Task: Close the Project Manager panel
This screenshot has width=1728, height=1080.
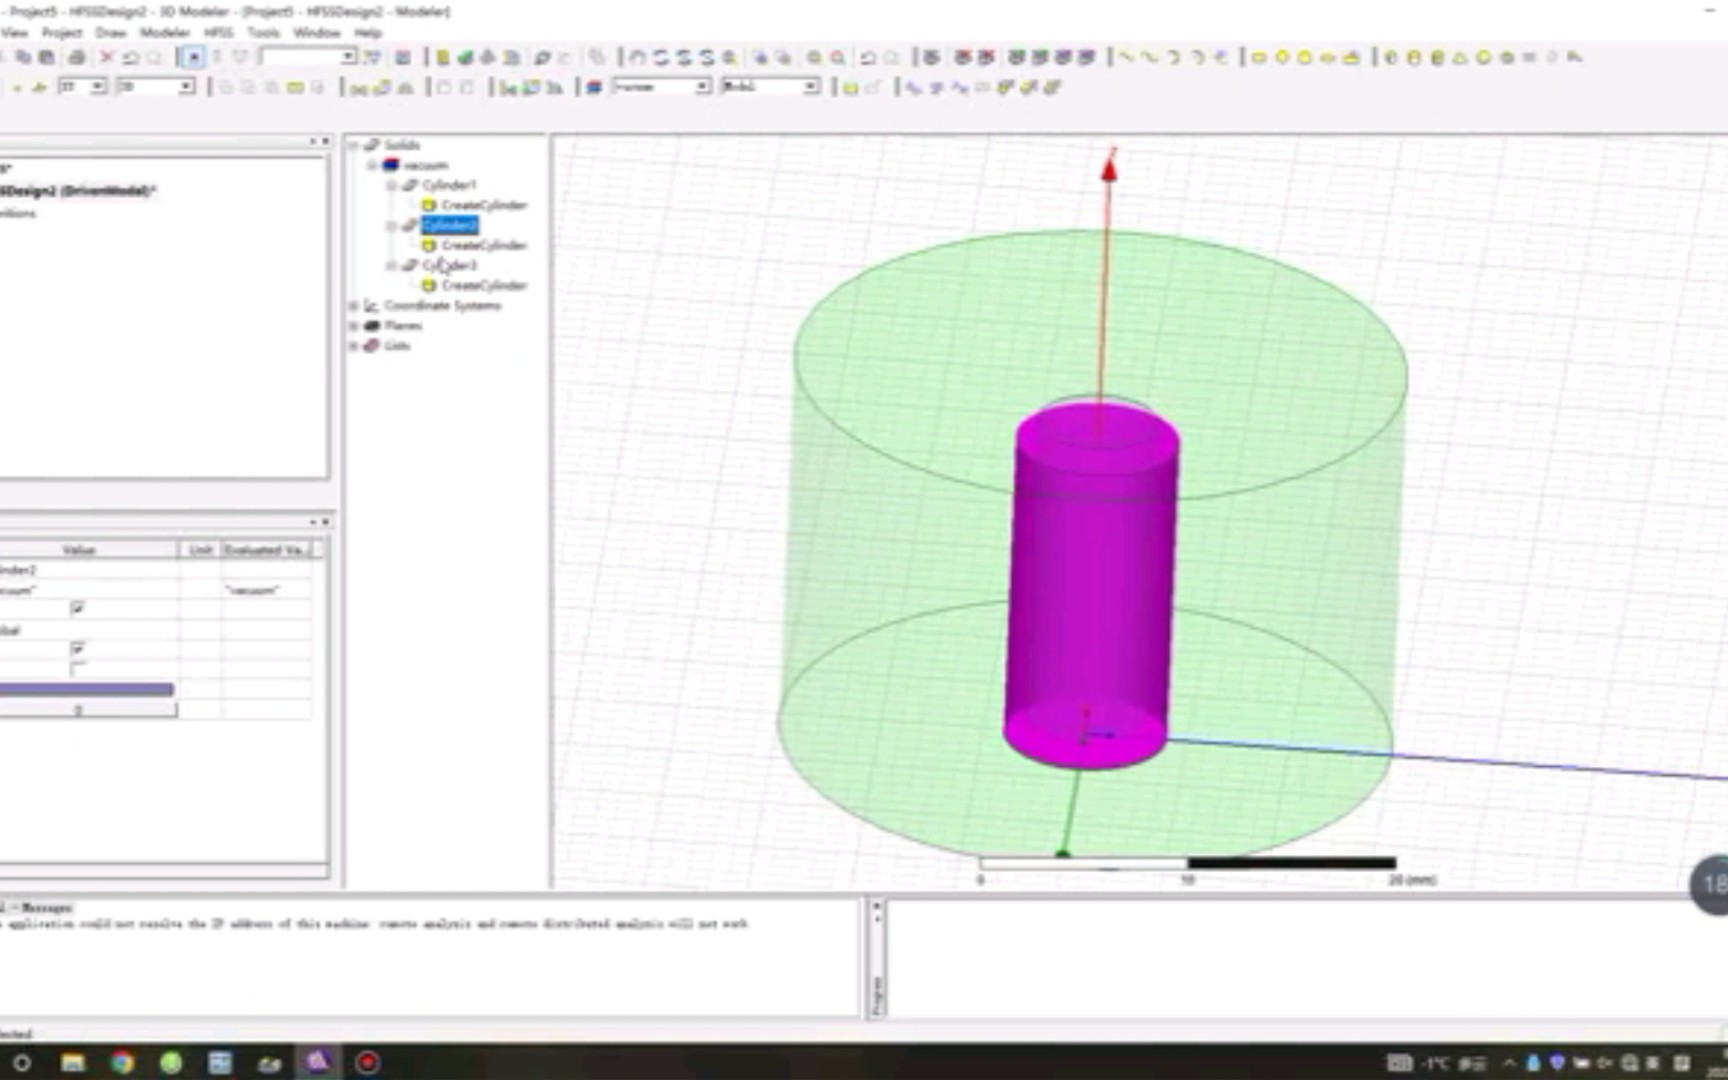Action: (x=325, y=142)
